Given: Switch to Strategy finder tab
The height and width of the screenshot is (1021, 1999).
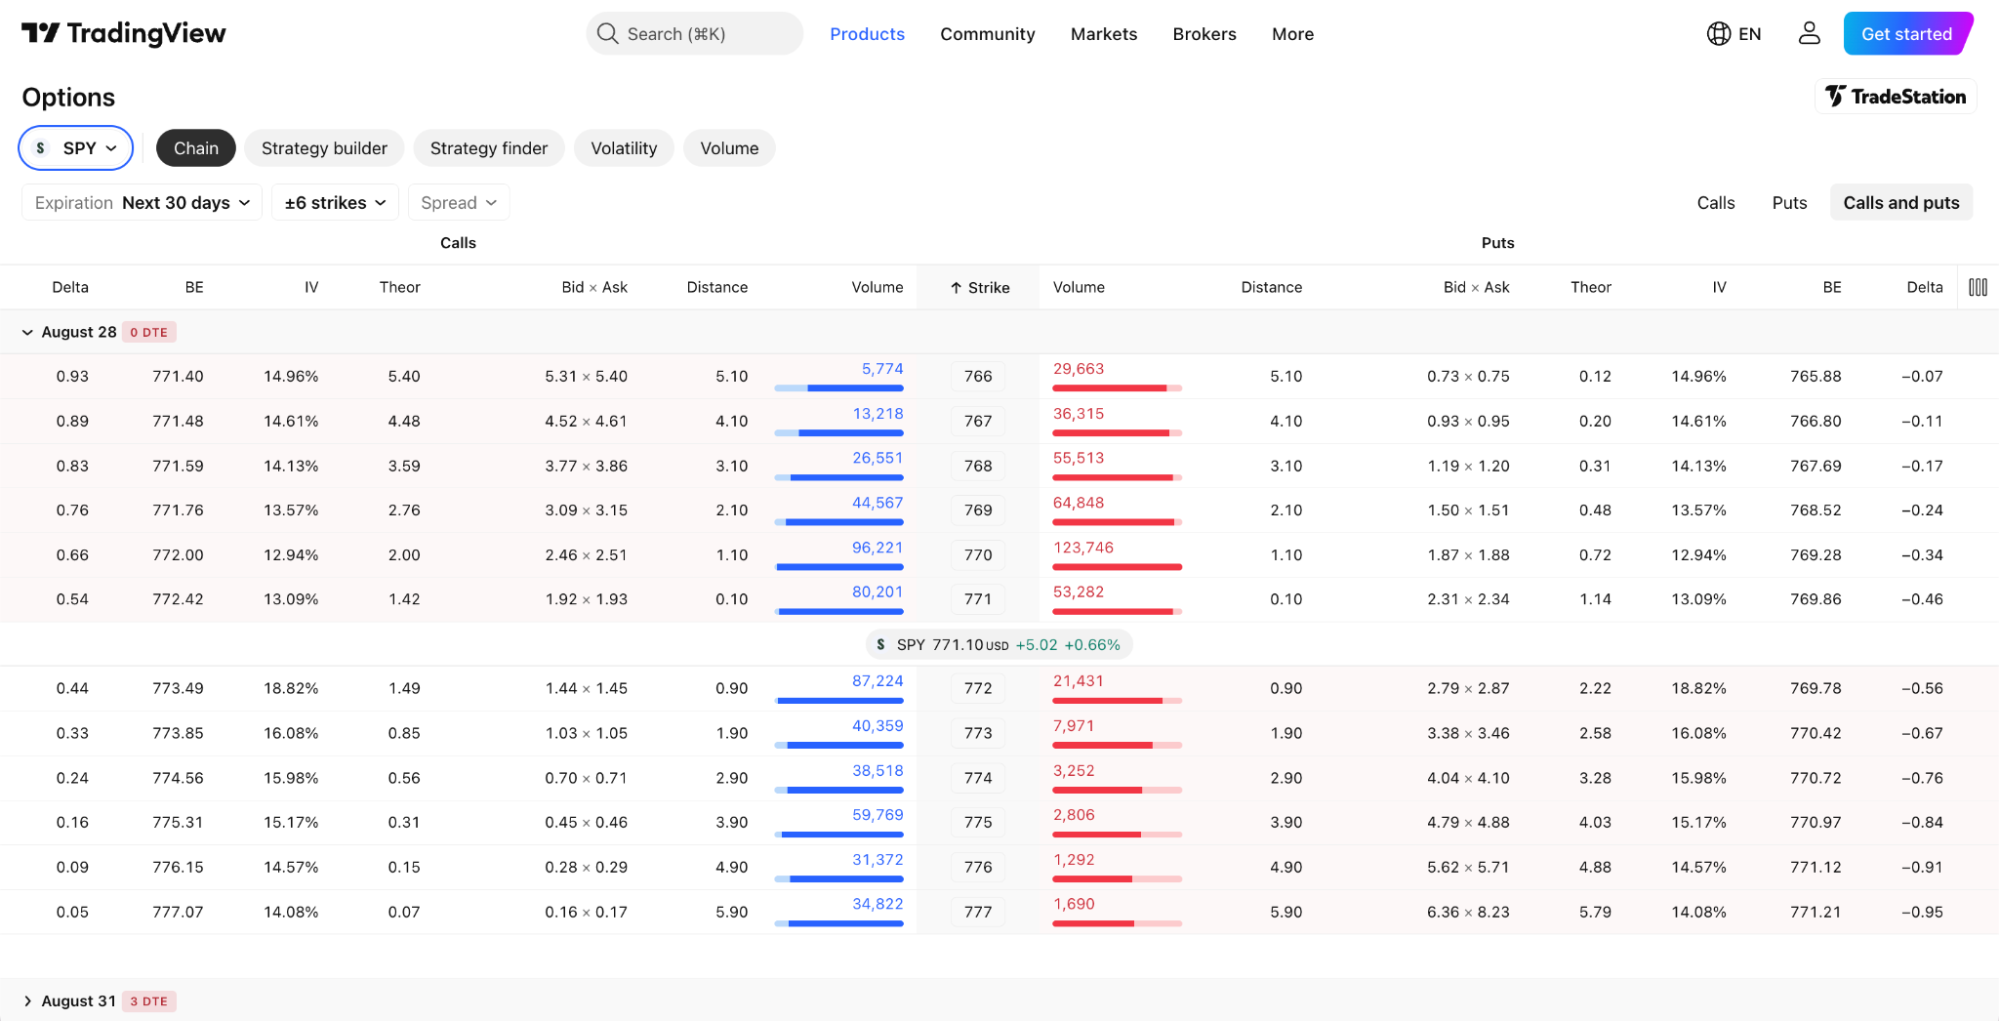Looking at the screenshot, I should [x=489, y=148].
